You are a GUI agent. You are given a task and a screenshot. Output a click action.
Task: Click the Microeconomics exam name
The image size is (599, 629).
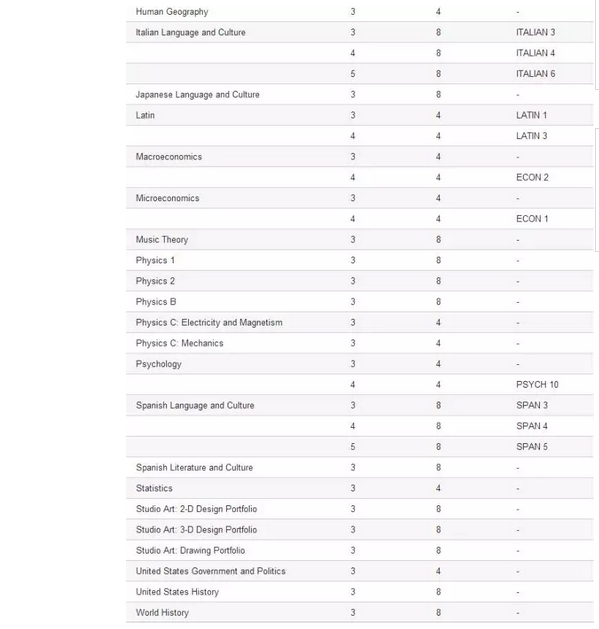coord(167,198)
